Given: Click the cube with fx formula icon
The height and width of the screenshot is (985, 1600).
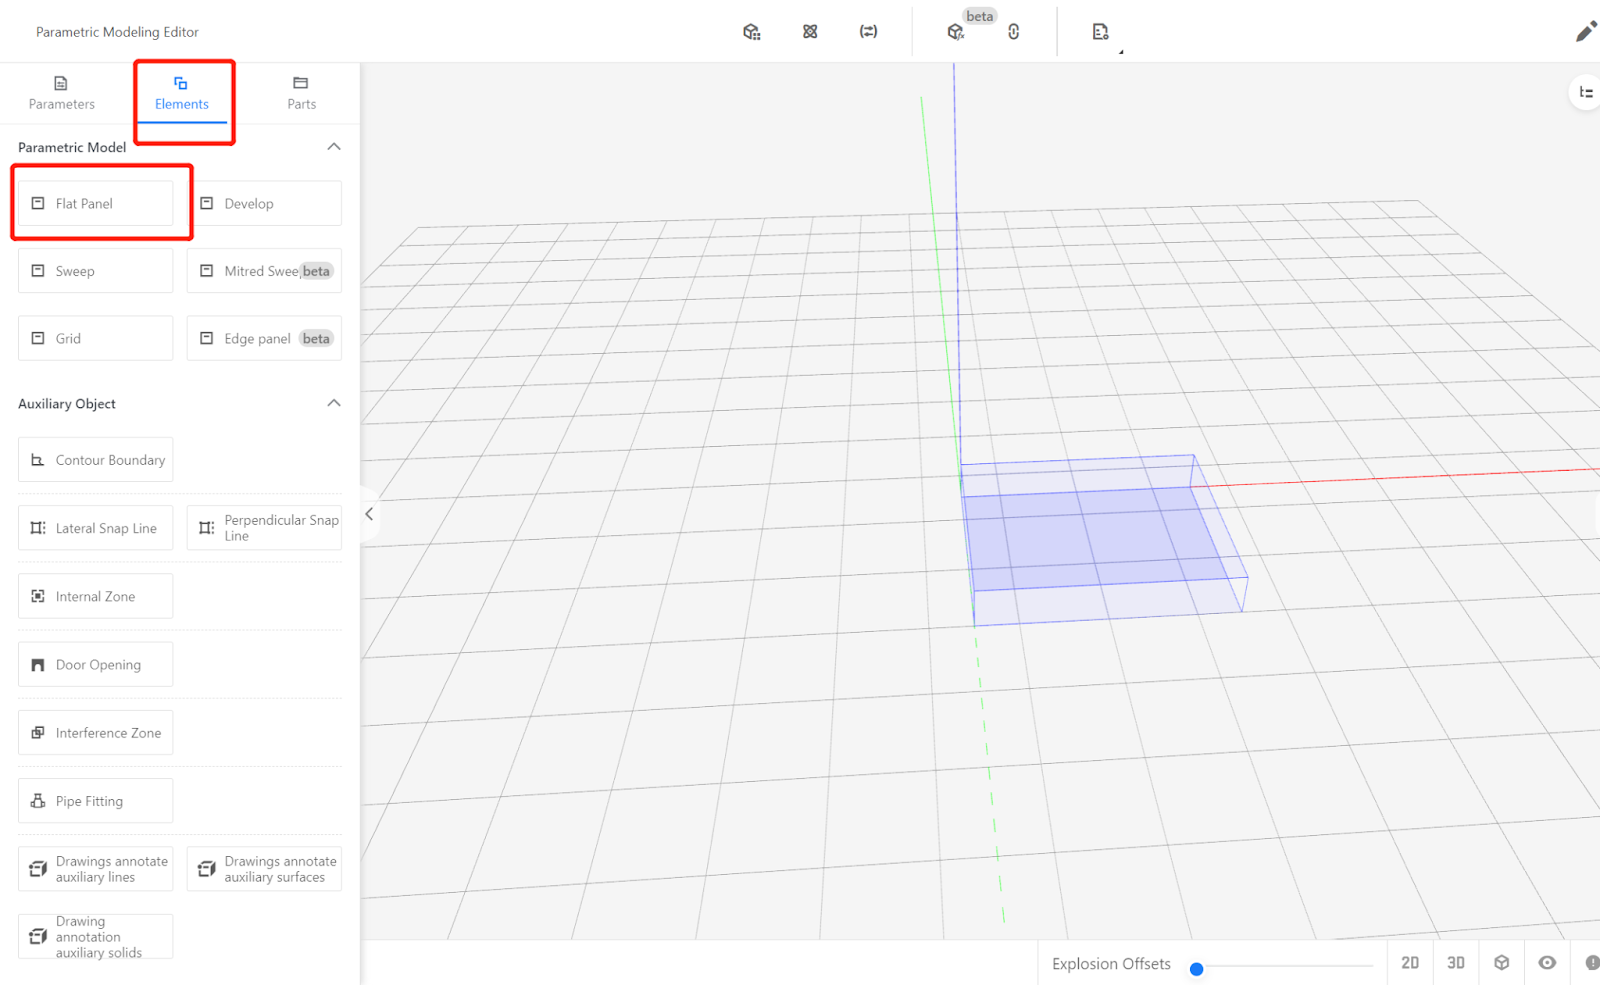Looking at the screenshot, I should tap(956, 32).
